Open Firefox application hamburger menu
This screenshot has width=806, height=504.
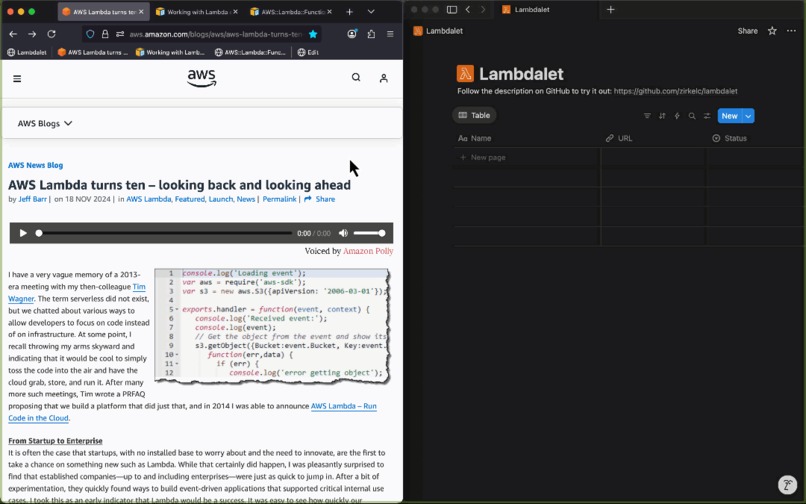[x=390, y=34]
